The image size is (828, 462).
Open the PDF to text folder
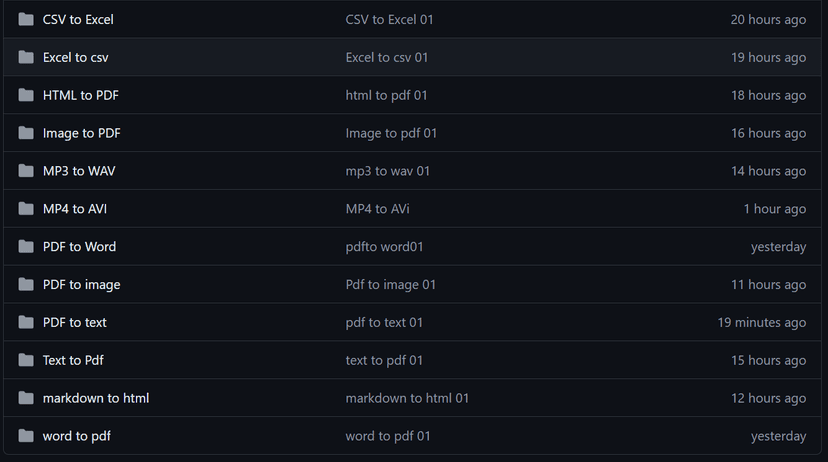(74, 323)
